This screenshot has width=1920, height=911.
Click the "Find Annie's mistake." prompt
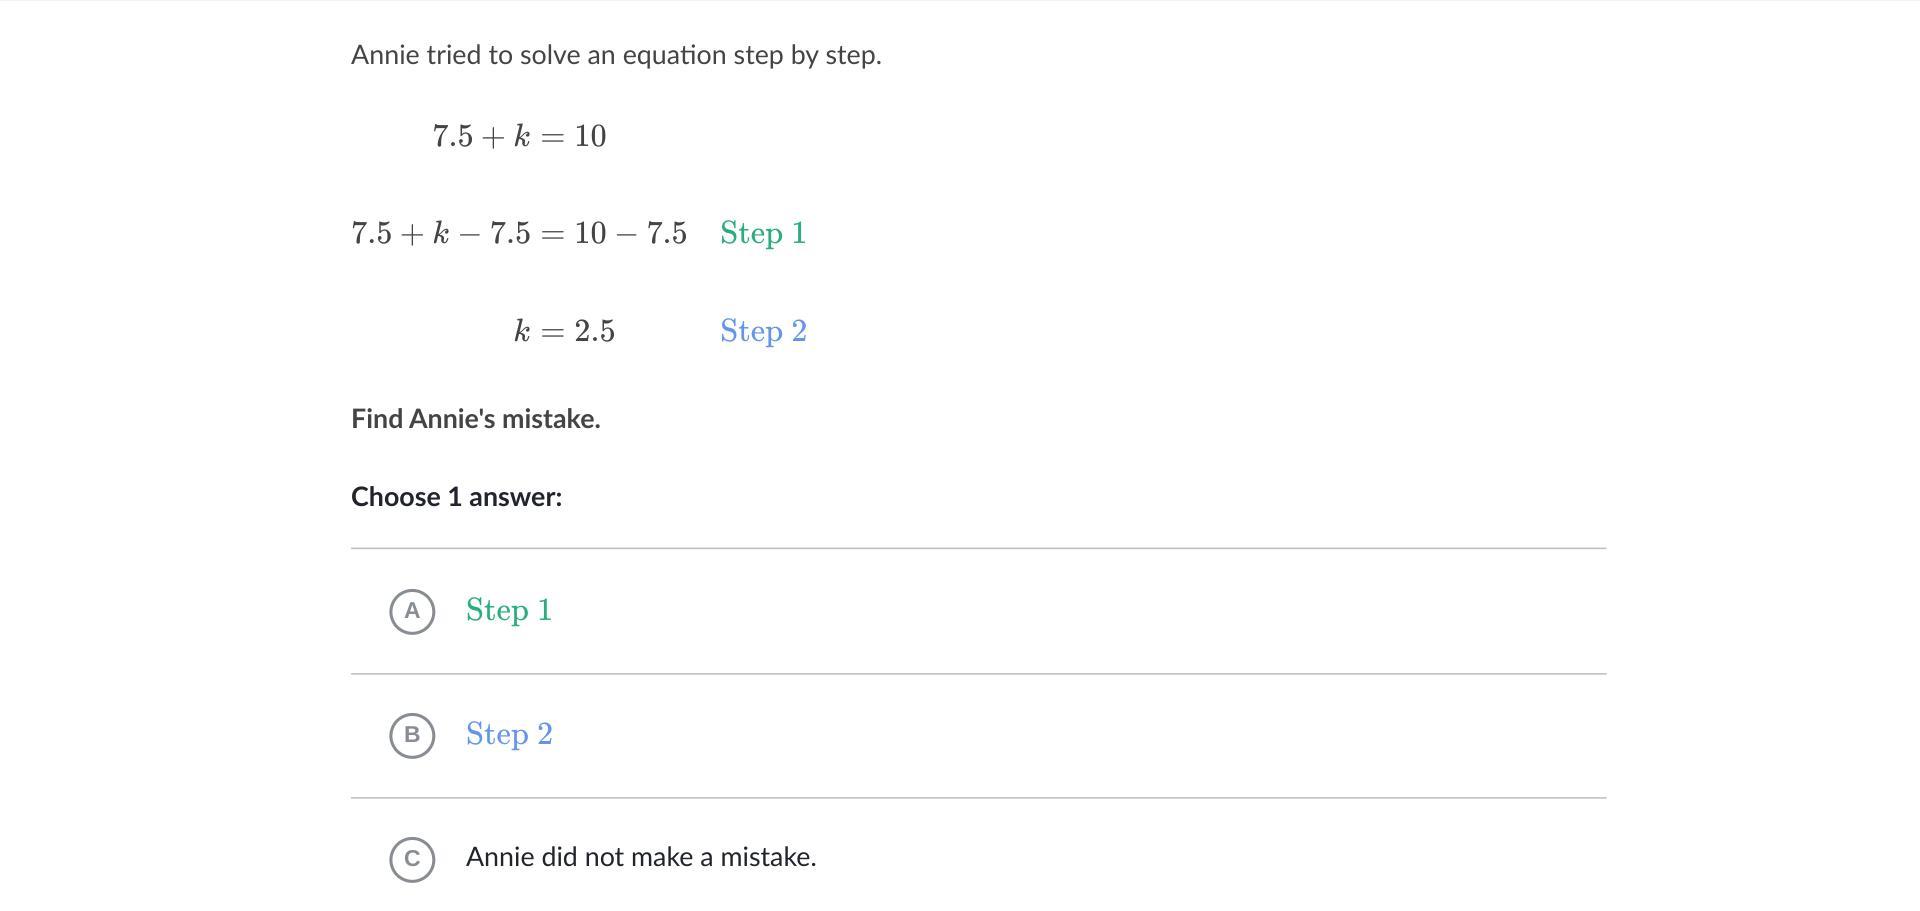(x=476, y=419)
